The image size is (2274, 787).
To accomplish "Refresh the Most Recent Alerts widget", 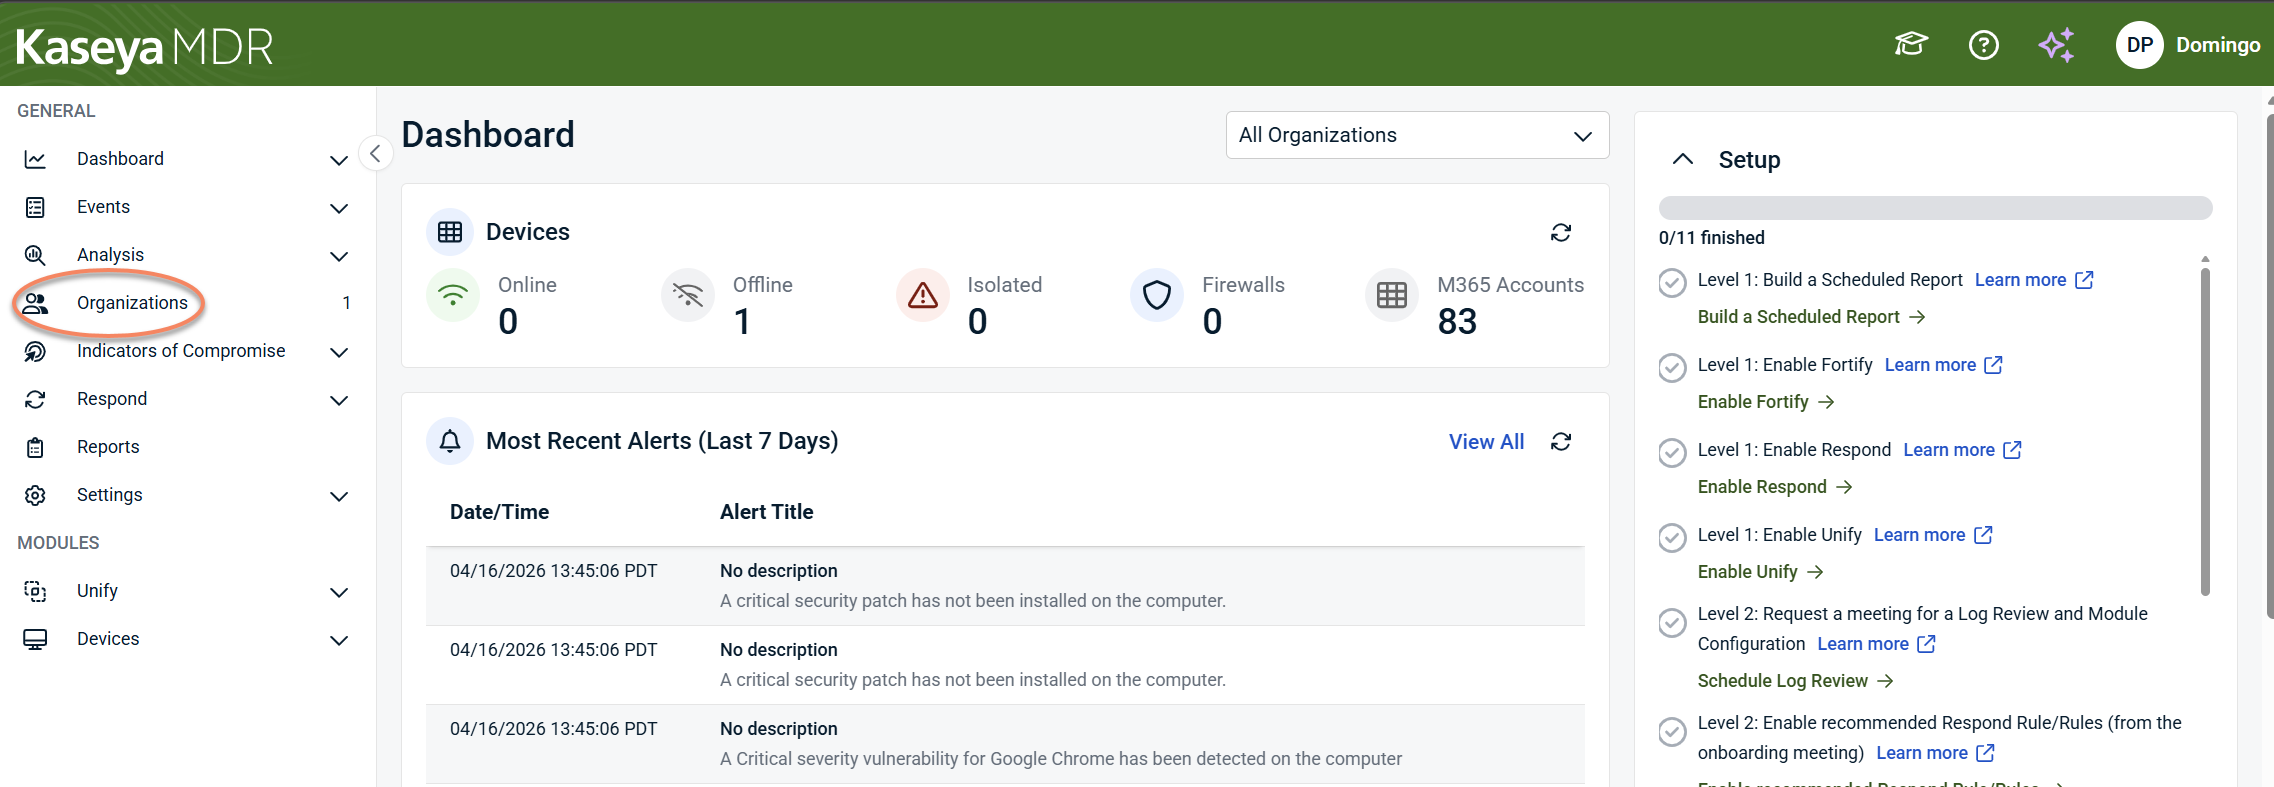I will click(1560, 441).
